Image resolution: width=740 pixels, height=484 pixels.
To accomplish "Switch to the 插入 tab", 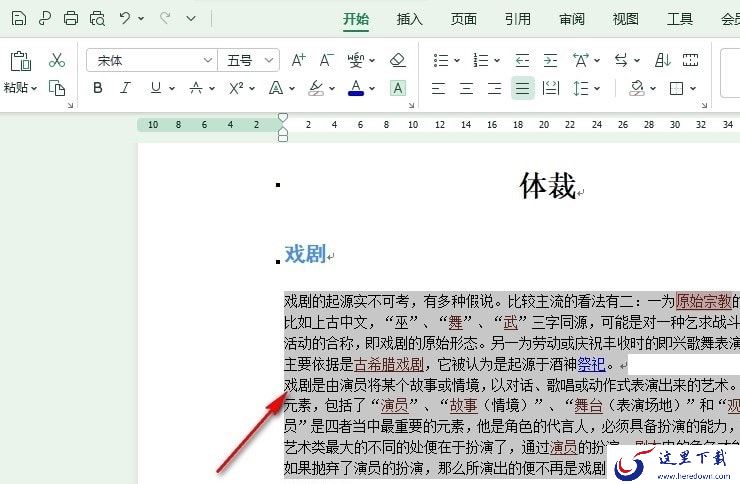I will click(x=409, y=19).
